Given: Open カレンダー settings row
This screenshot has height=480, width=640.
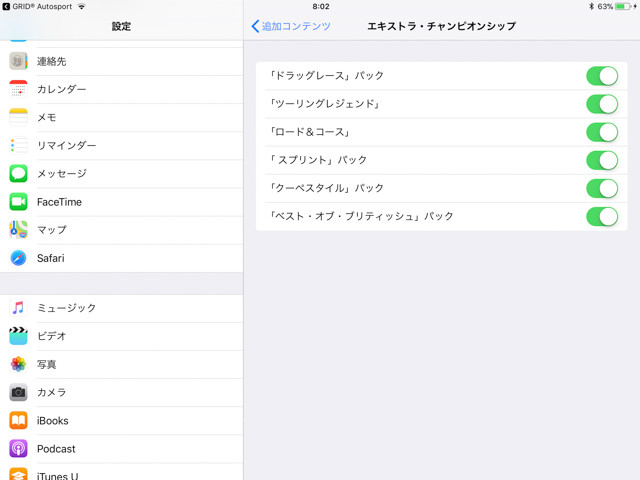Looking at the screenshot, I should pyautogui.click(x=122, y=89).
